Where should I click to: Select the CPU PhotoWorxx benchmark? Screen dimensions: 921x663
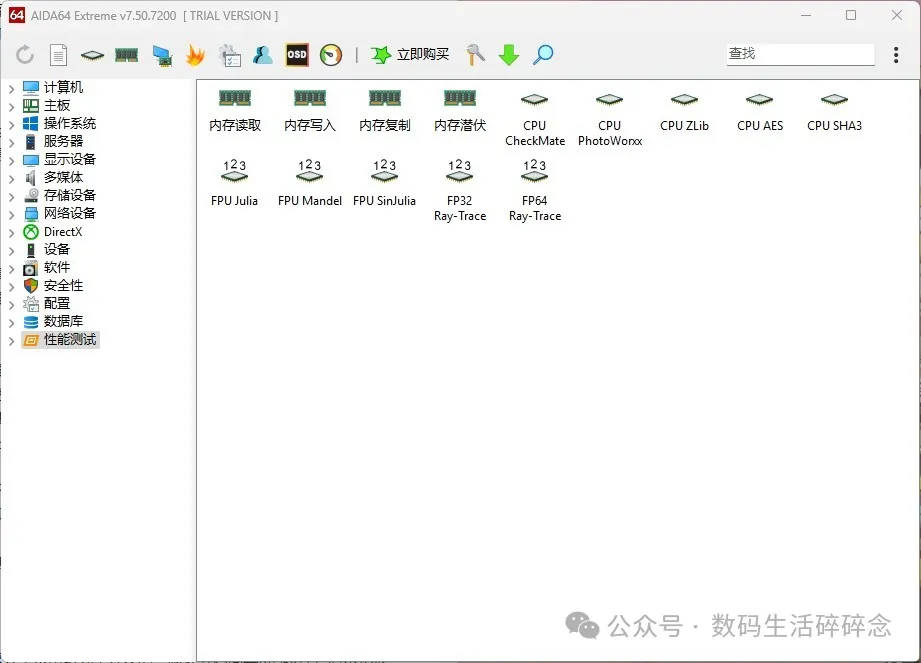[610, 119]
